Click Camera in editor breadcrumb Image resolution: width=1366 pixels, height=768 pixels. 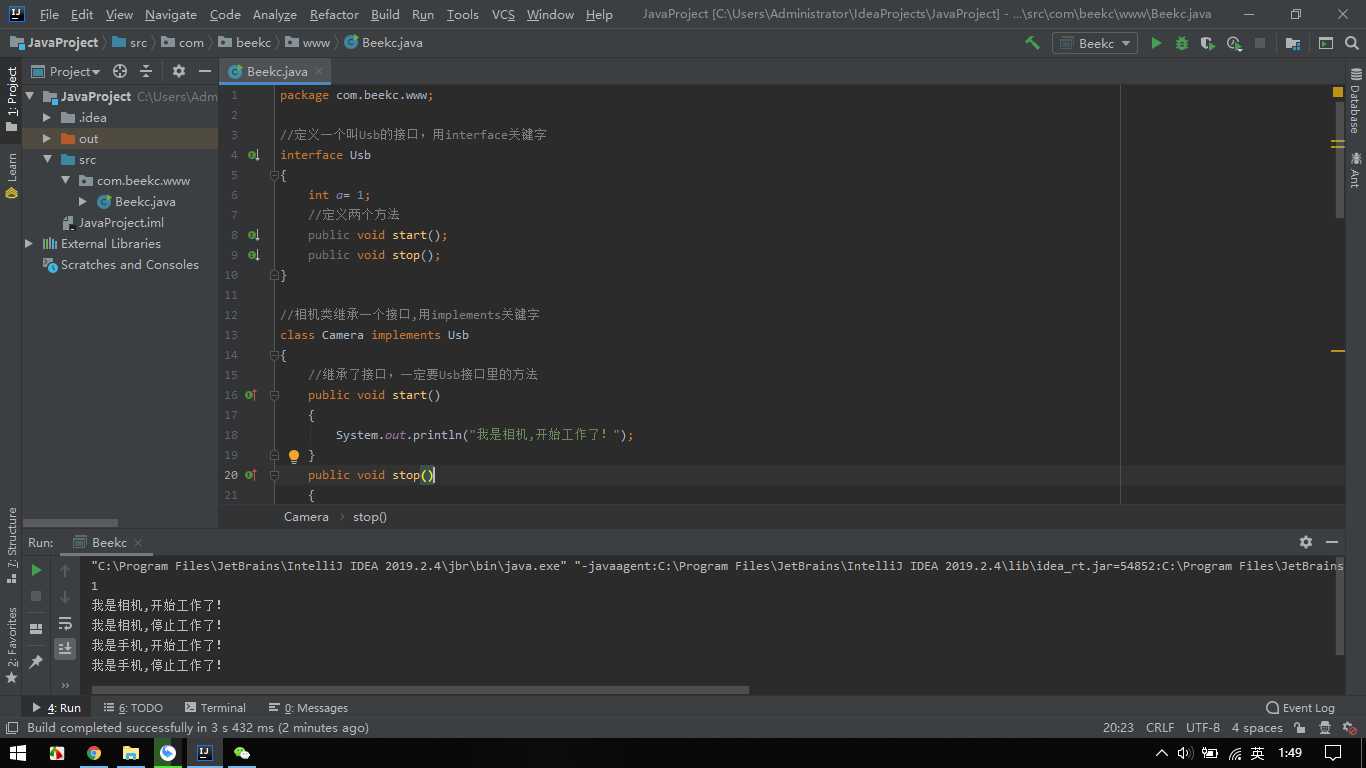(x=306, y=517)
